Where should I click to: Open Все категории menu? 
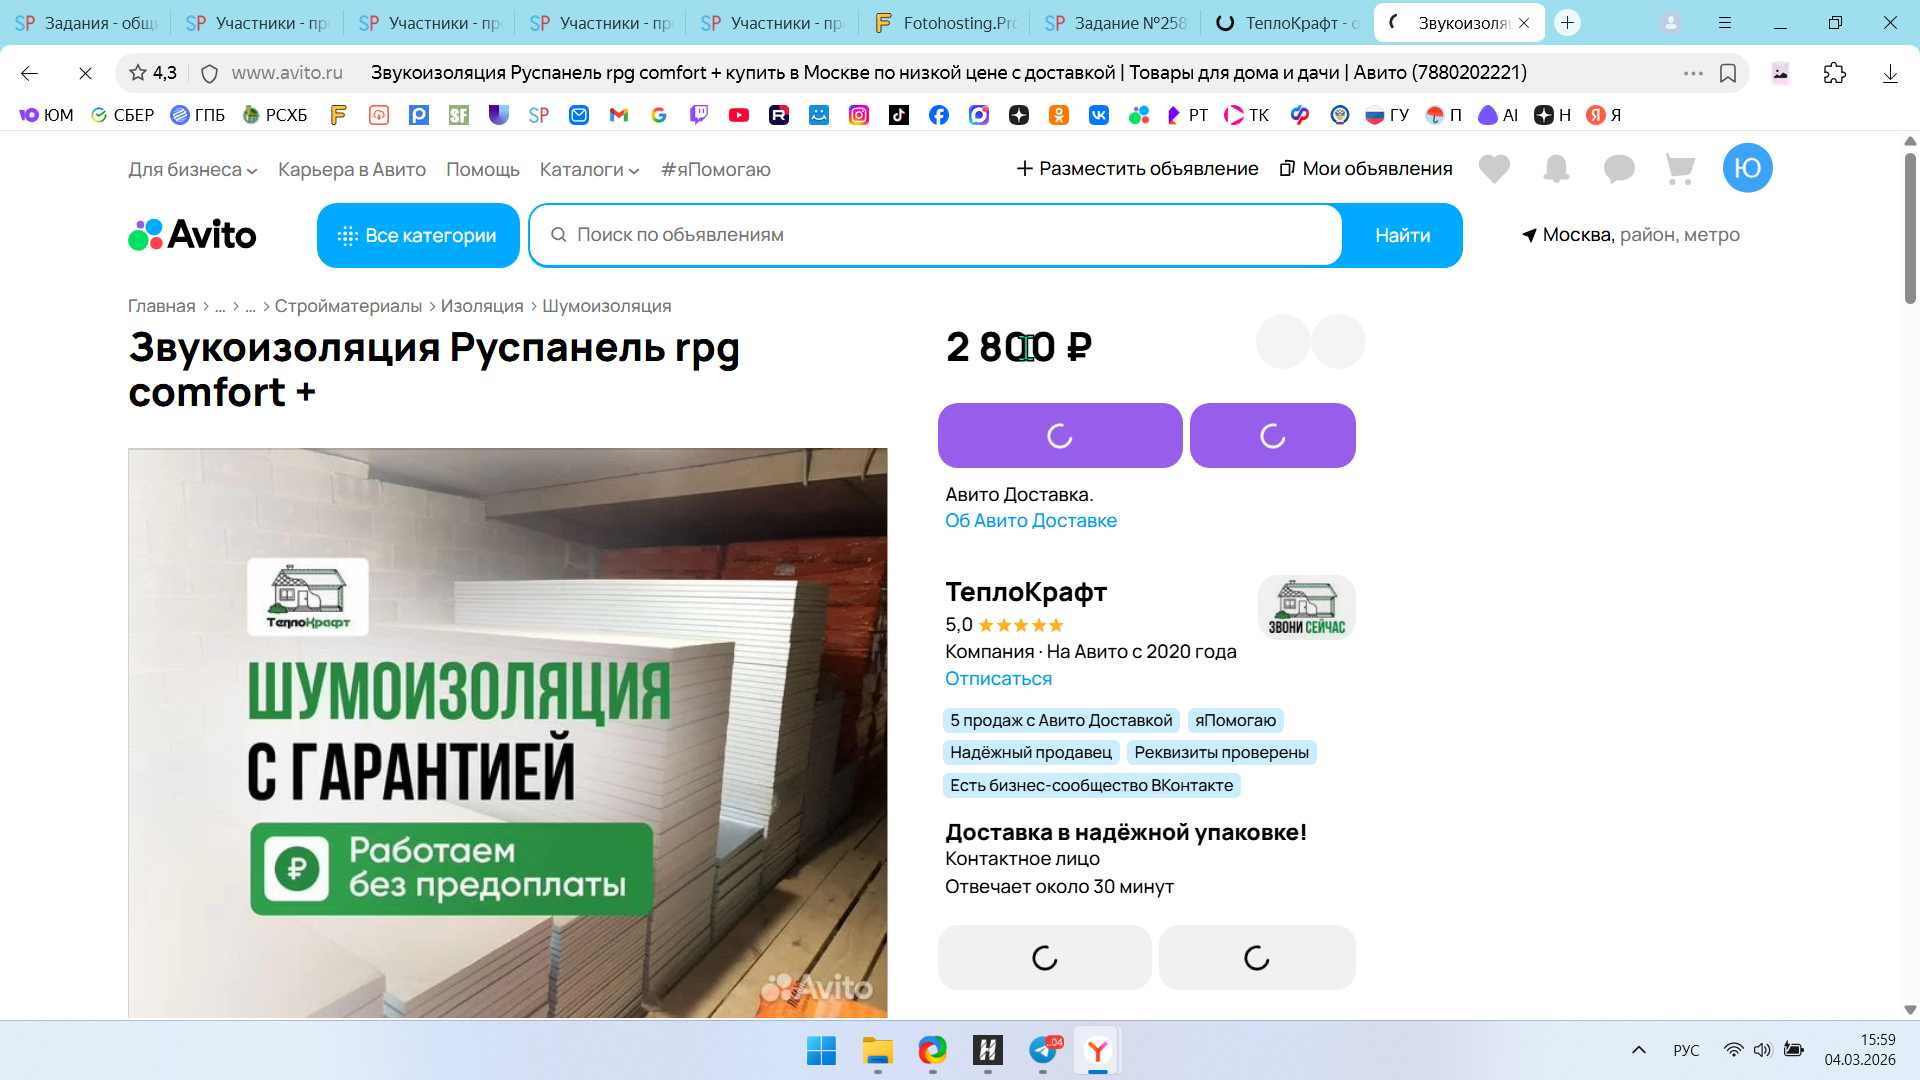pos(418,236)
